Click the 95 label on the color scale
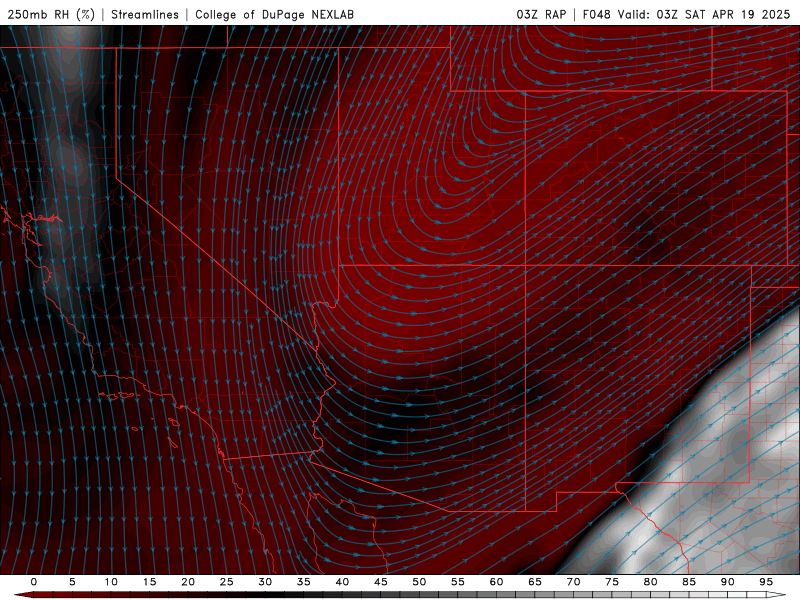 point(766,582)
